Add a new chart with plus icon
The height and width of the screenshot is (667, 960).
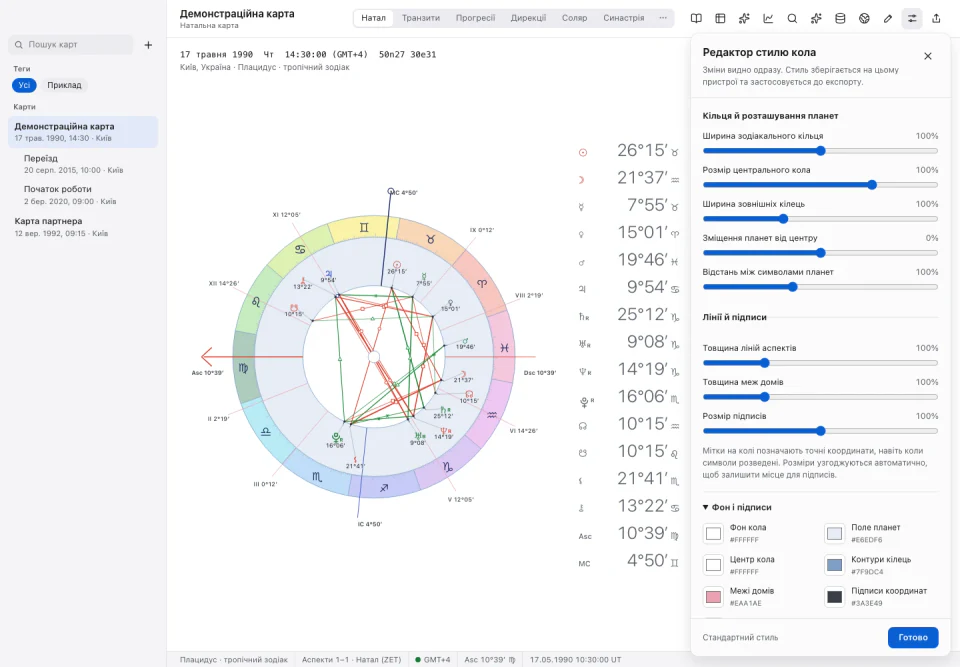tap(148, 45)
